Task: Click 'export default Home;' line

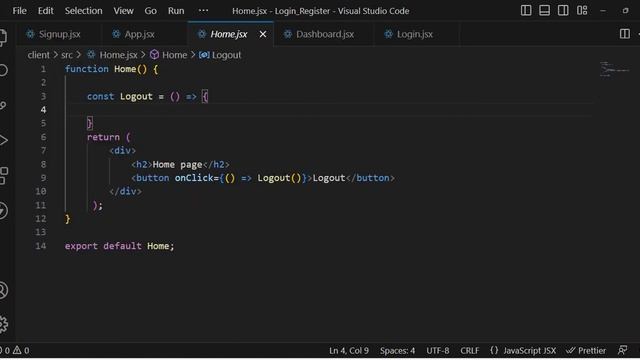Action: (120, 246)
